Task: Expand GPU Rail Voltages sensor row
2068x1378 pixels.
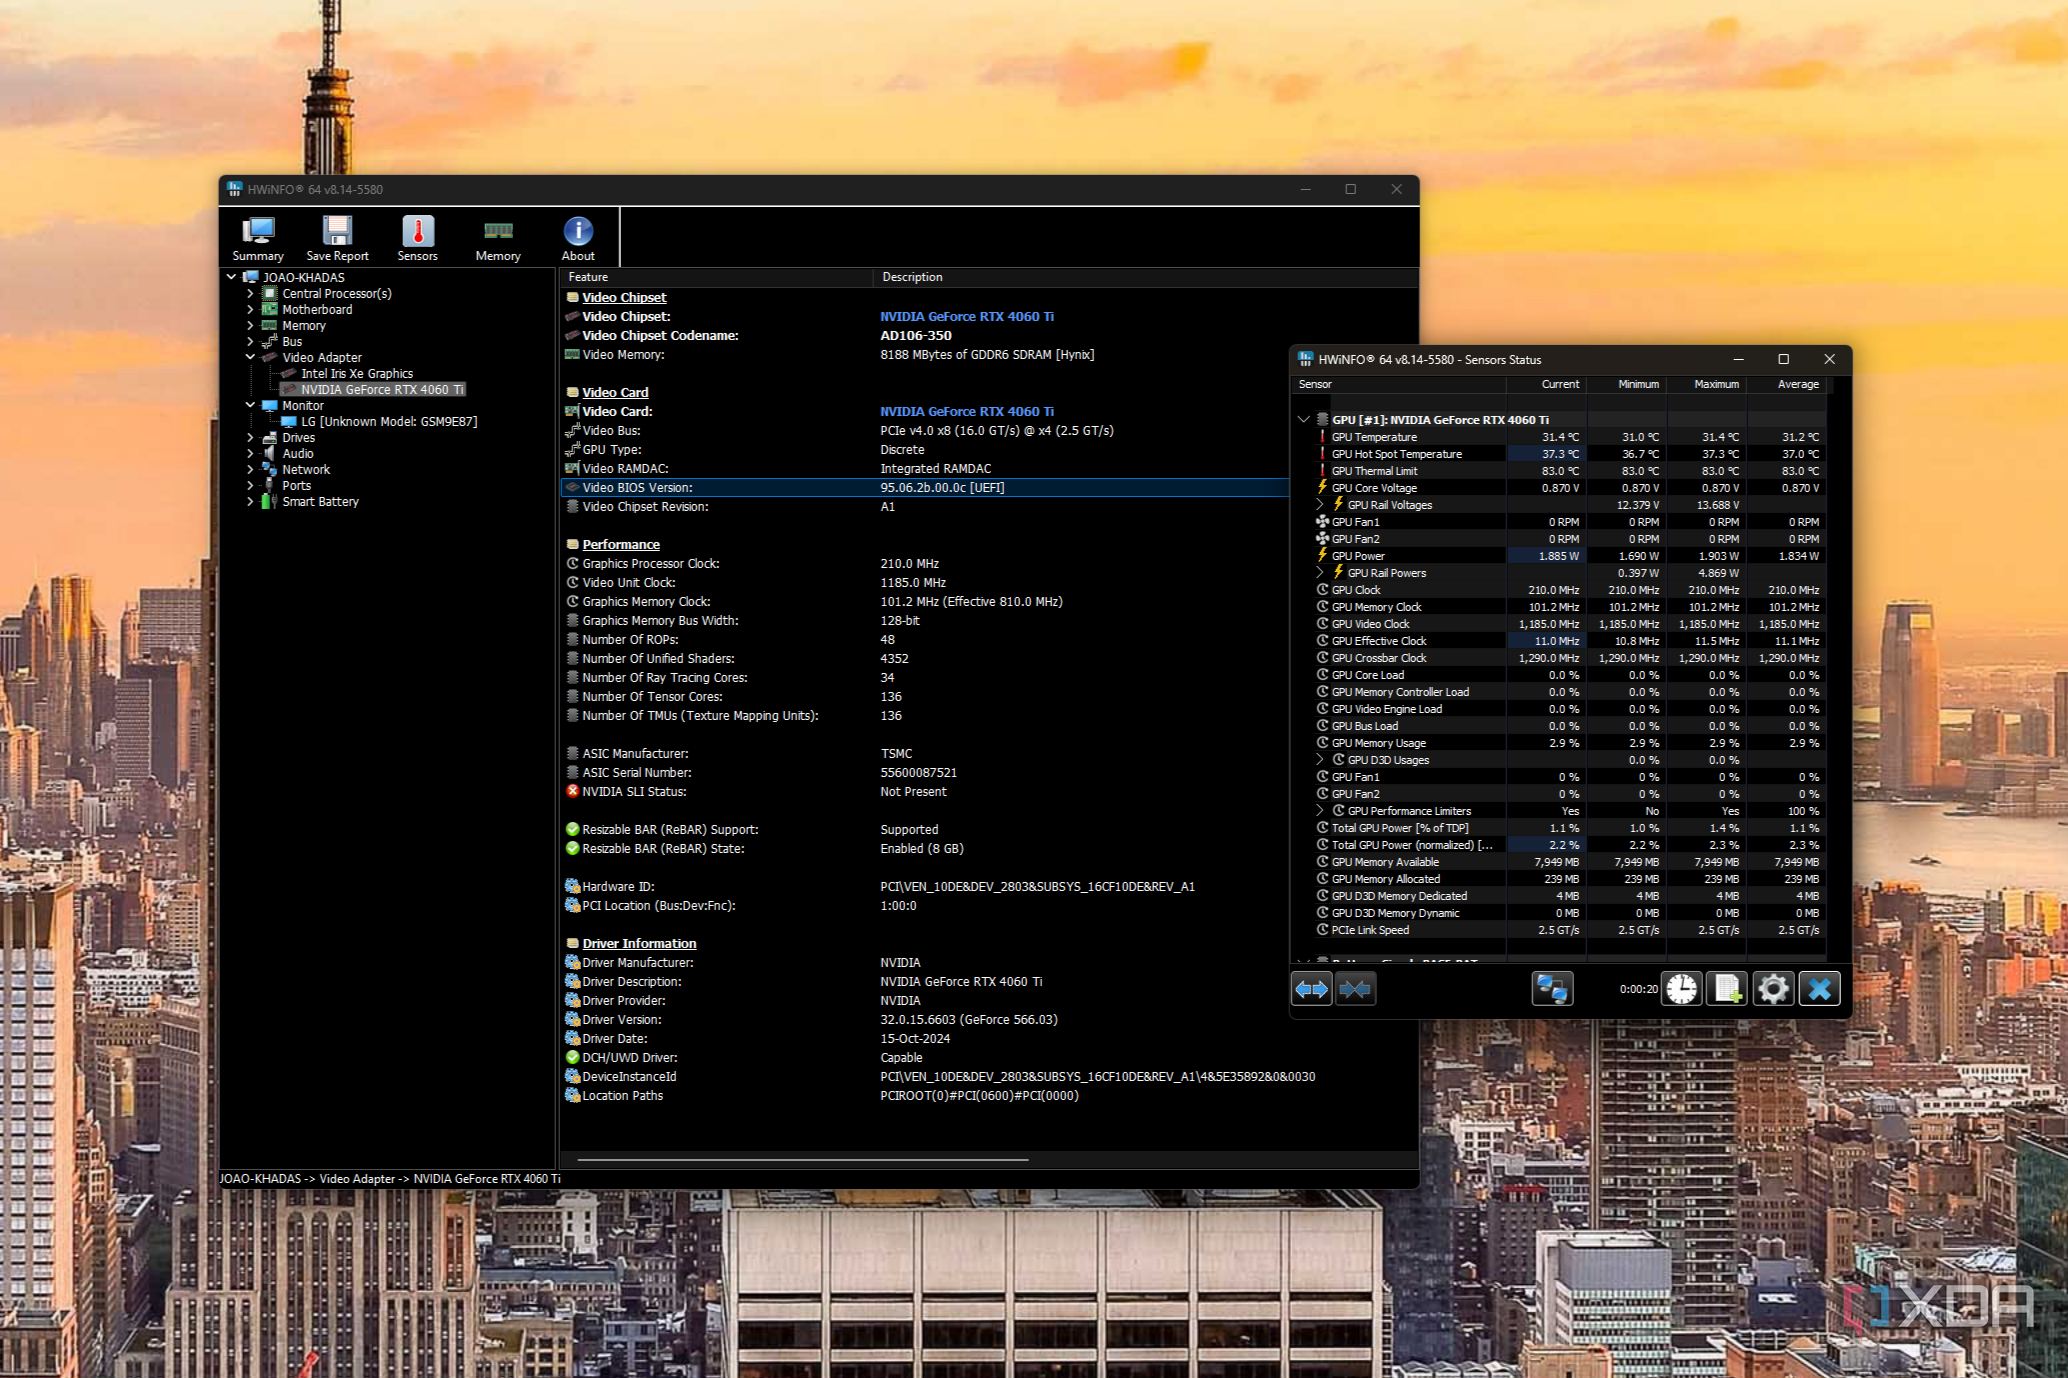Action: [x=1320, y=505]
